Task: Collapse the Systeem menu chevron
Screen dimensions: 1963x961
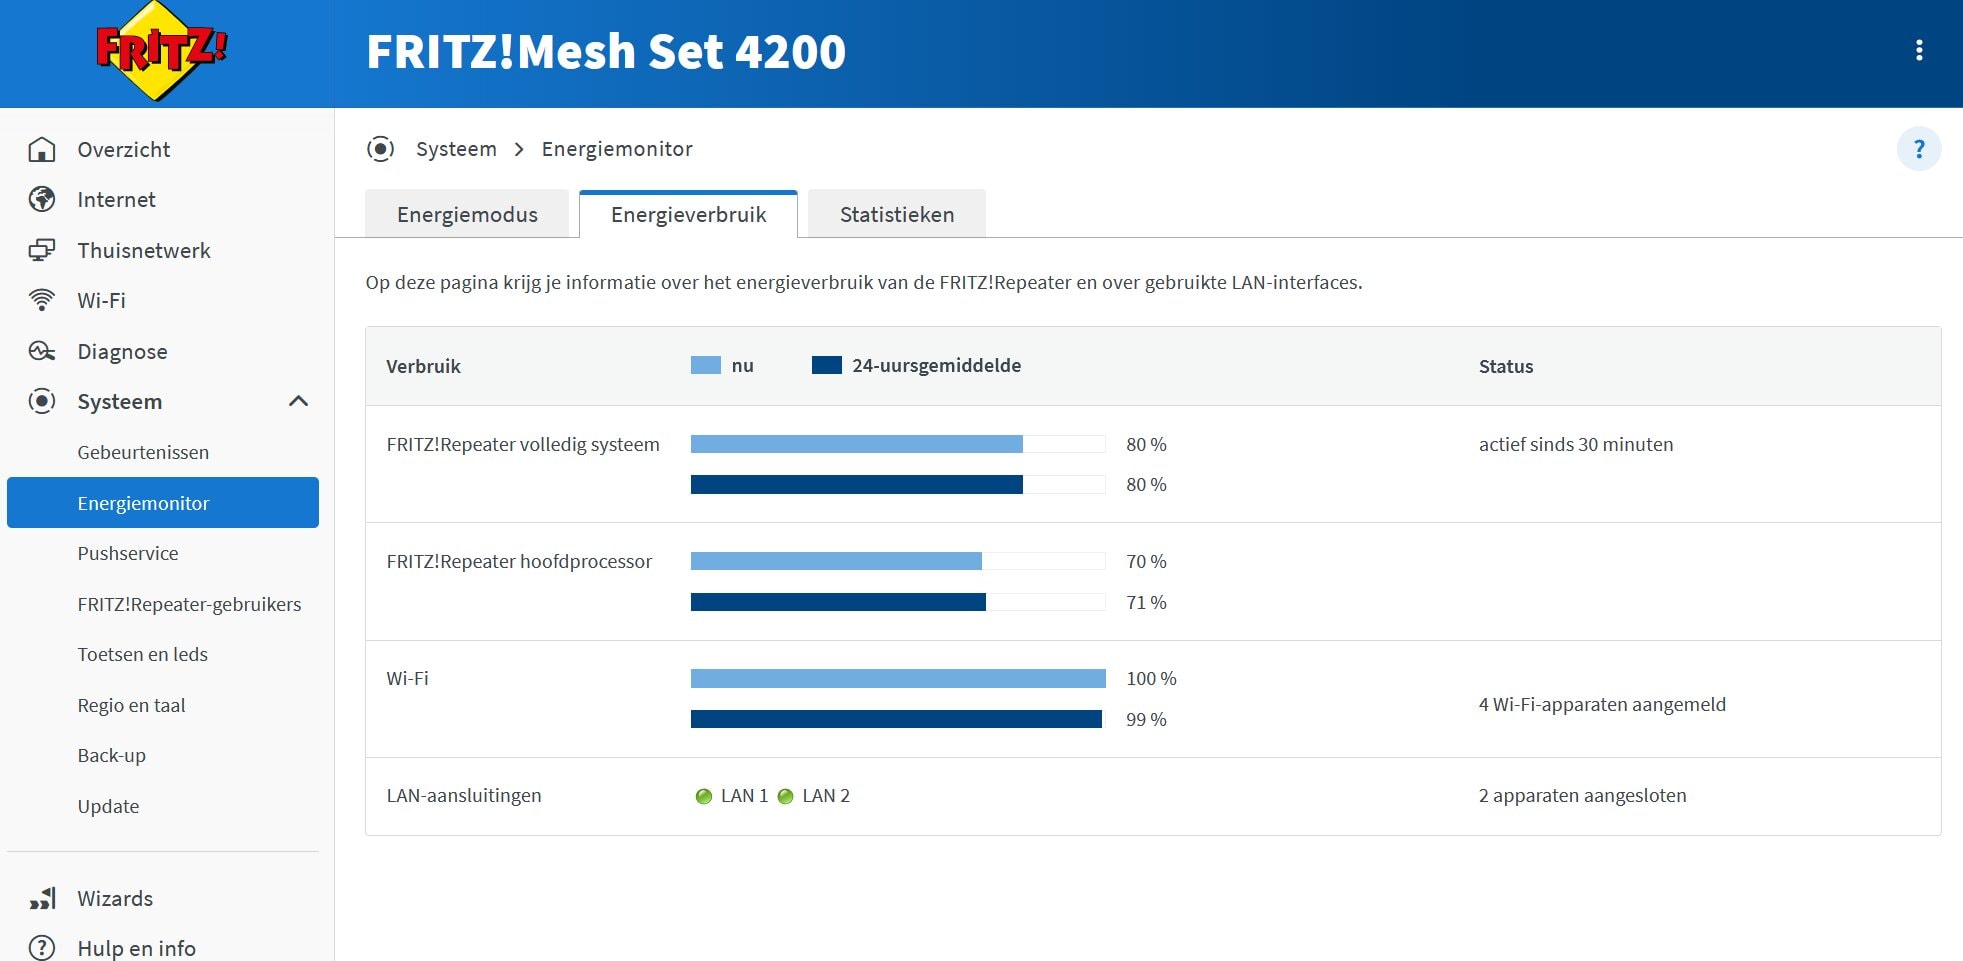Action: pyautogui.click(x=298, y=401)
